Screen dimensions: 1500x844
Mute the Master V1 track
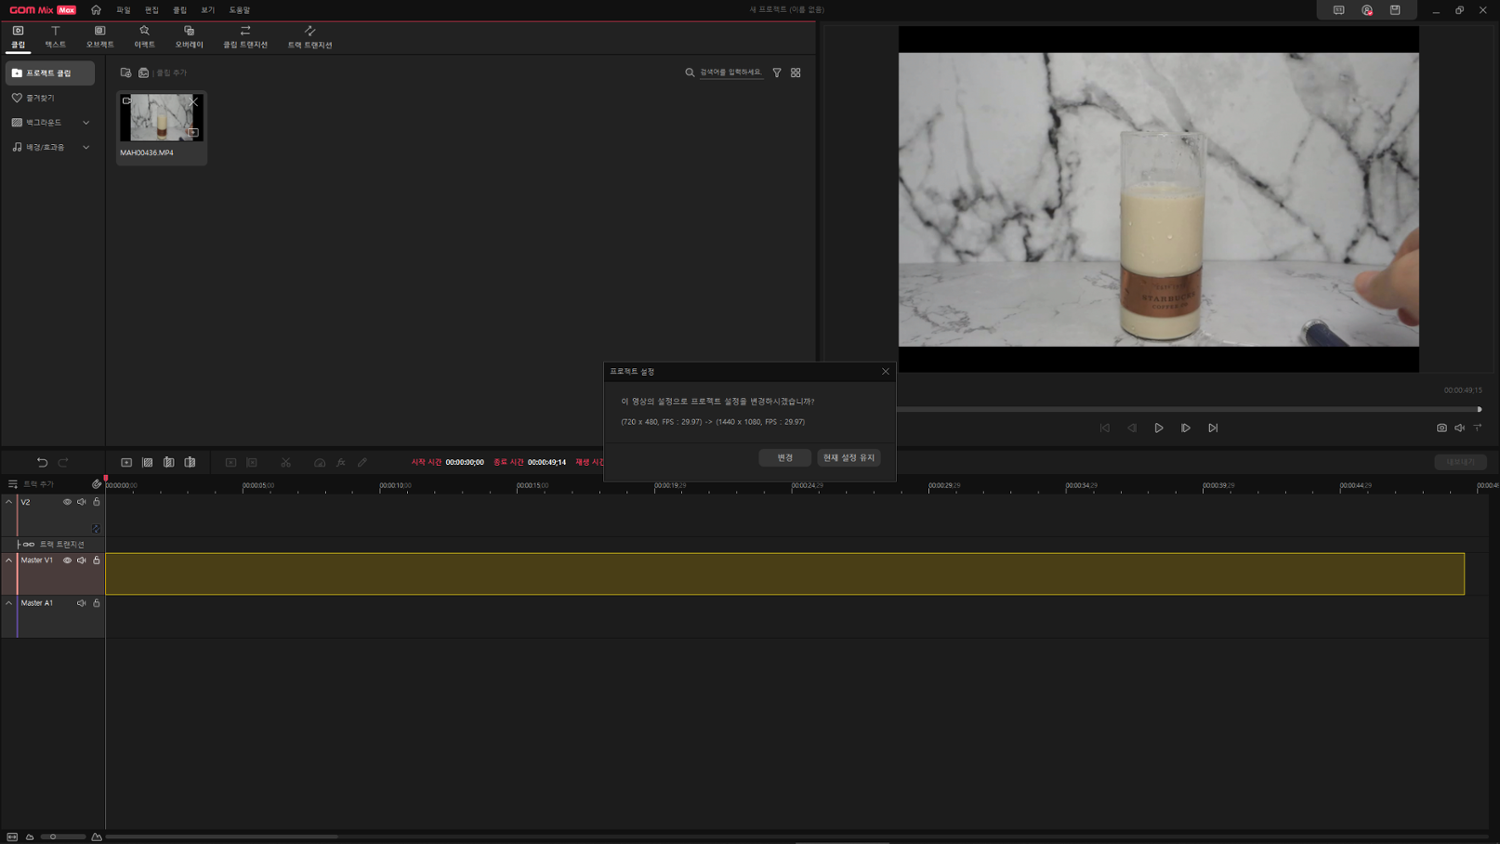[x=82, y=560]
